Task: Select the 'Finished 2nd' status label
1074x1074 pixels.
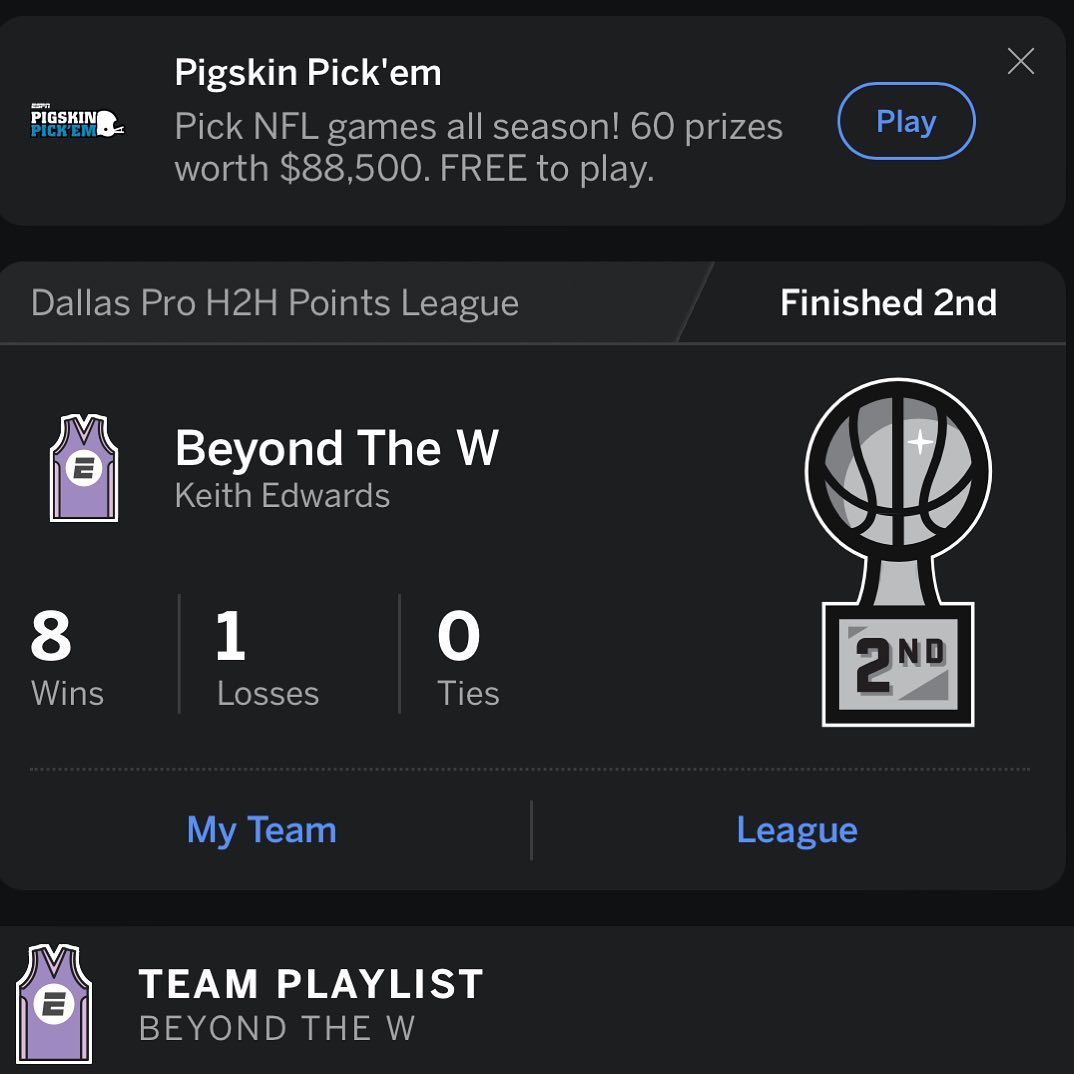Action: [888, 303]
